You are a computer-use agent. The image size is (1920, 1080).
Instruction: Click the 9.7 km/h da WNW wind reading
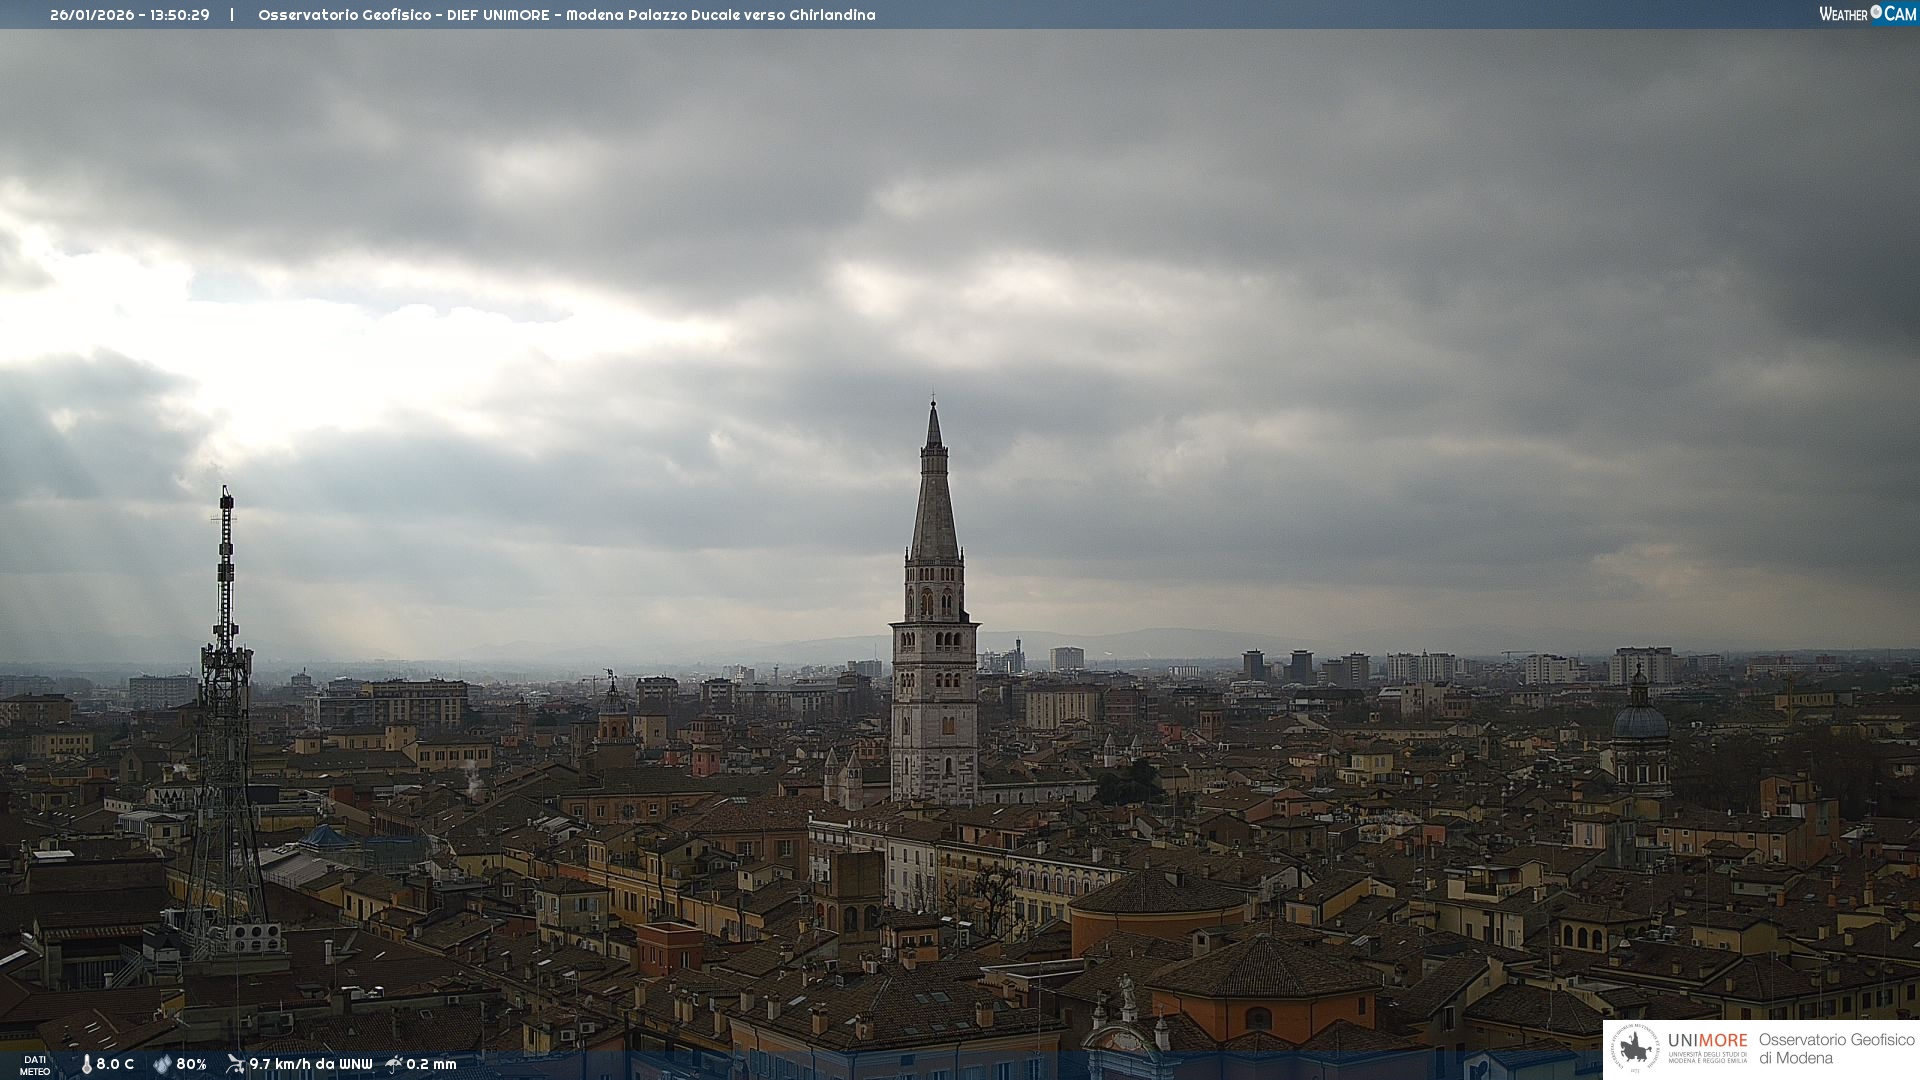[310, 1064]
